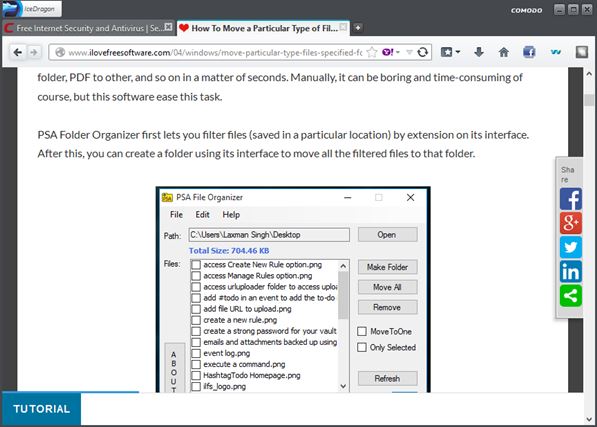The image size is (597, 427).
Task: Open the Downloads arrow icon
Action: pos(479,52)
